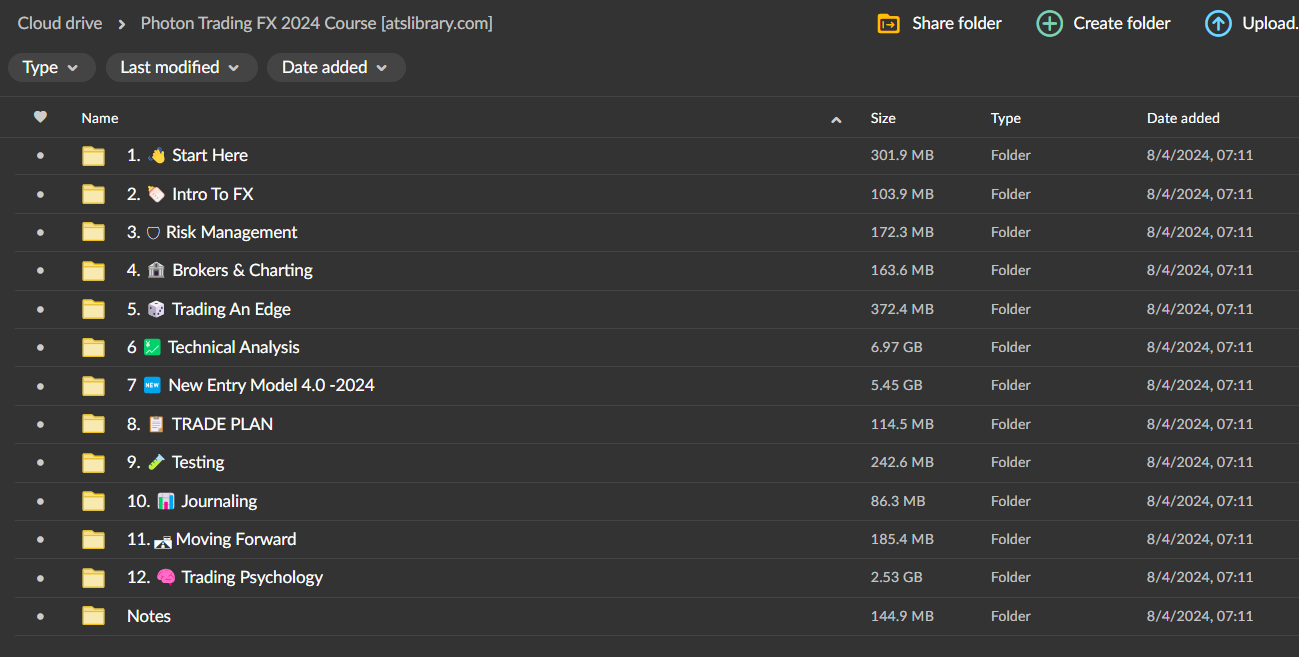The height and width of the screenshot is (657, 1299).
Task: Click the folder icon next to '12. Trading Psychology'
Action: click(93, 577)
